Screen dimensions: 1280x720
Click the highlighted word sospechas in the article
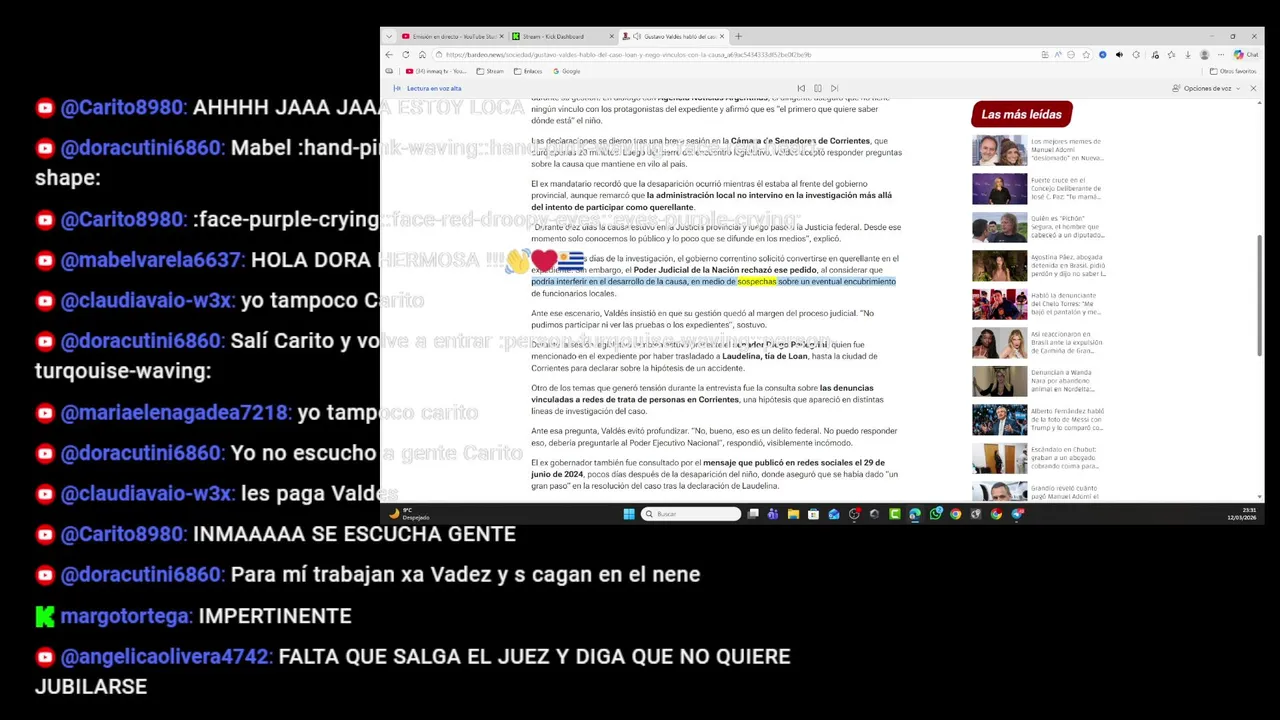757,282
